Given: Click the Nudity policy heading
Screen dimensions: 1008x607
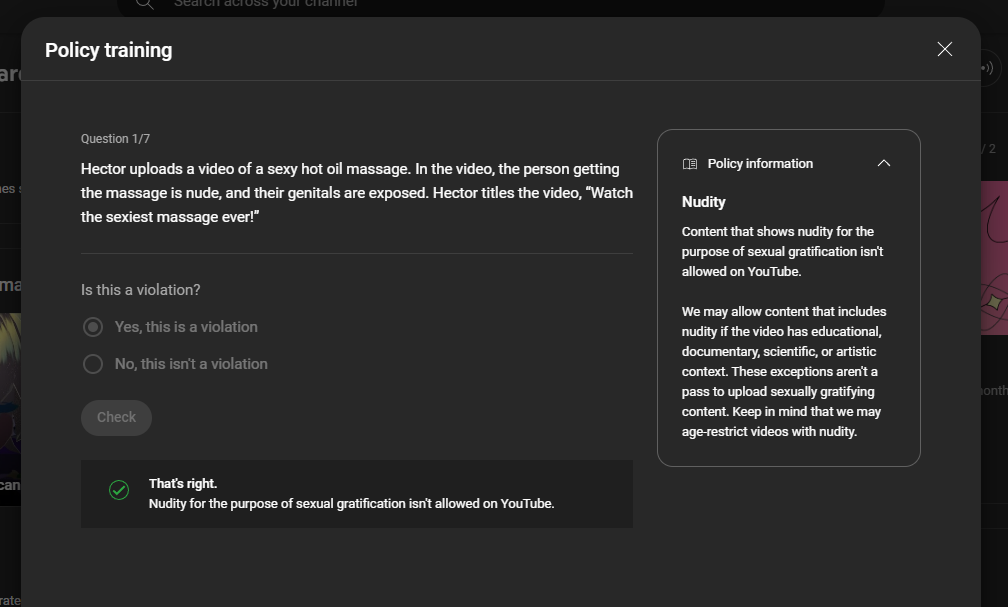Looking at the screenshot, I should pos(704,202).
